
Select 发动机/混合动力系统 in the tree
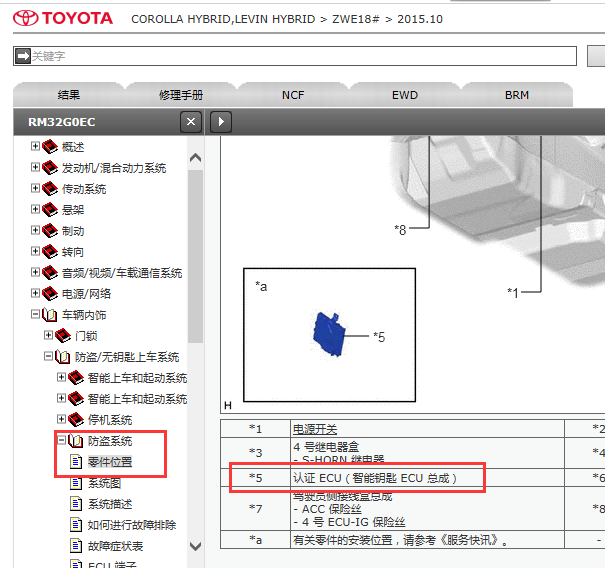pos(114,168)
